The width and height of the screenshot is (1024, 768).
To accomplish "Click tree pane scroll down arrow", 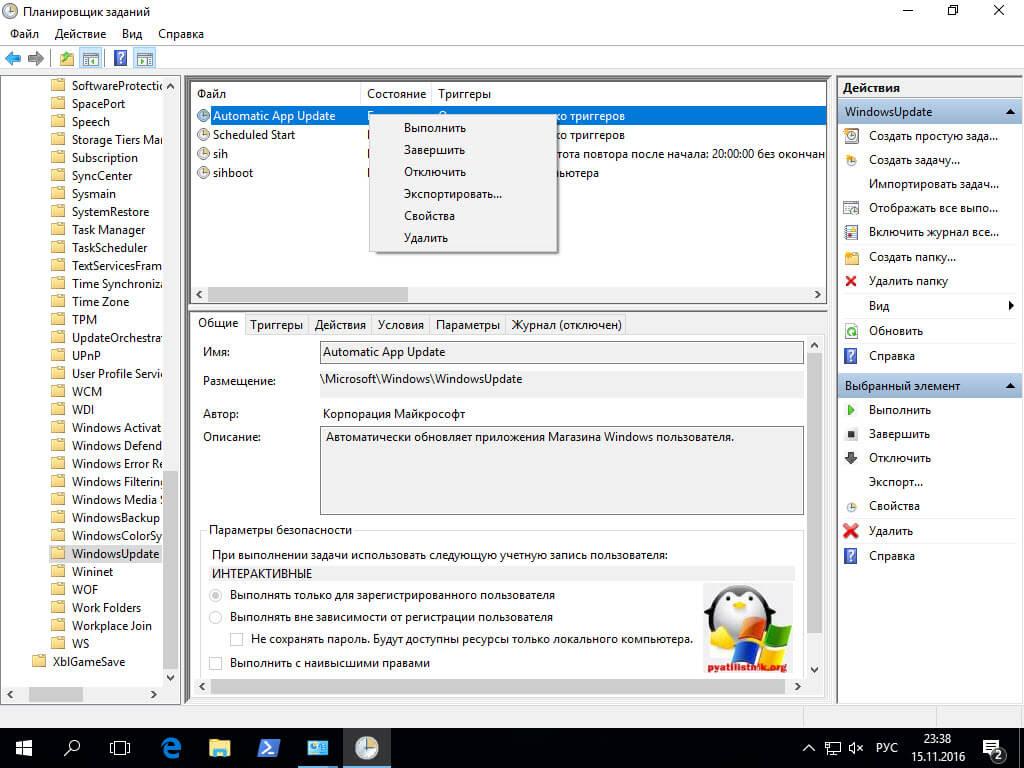I will point(170,677).
